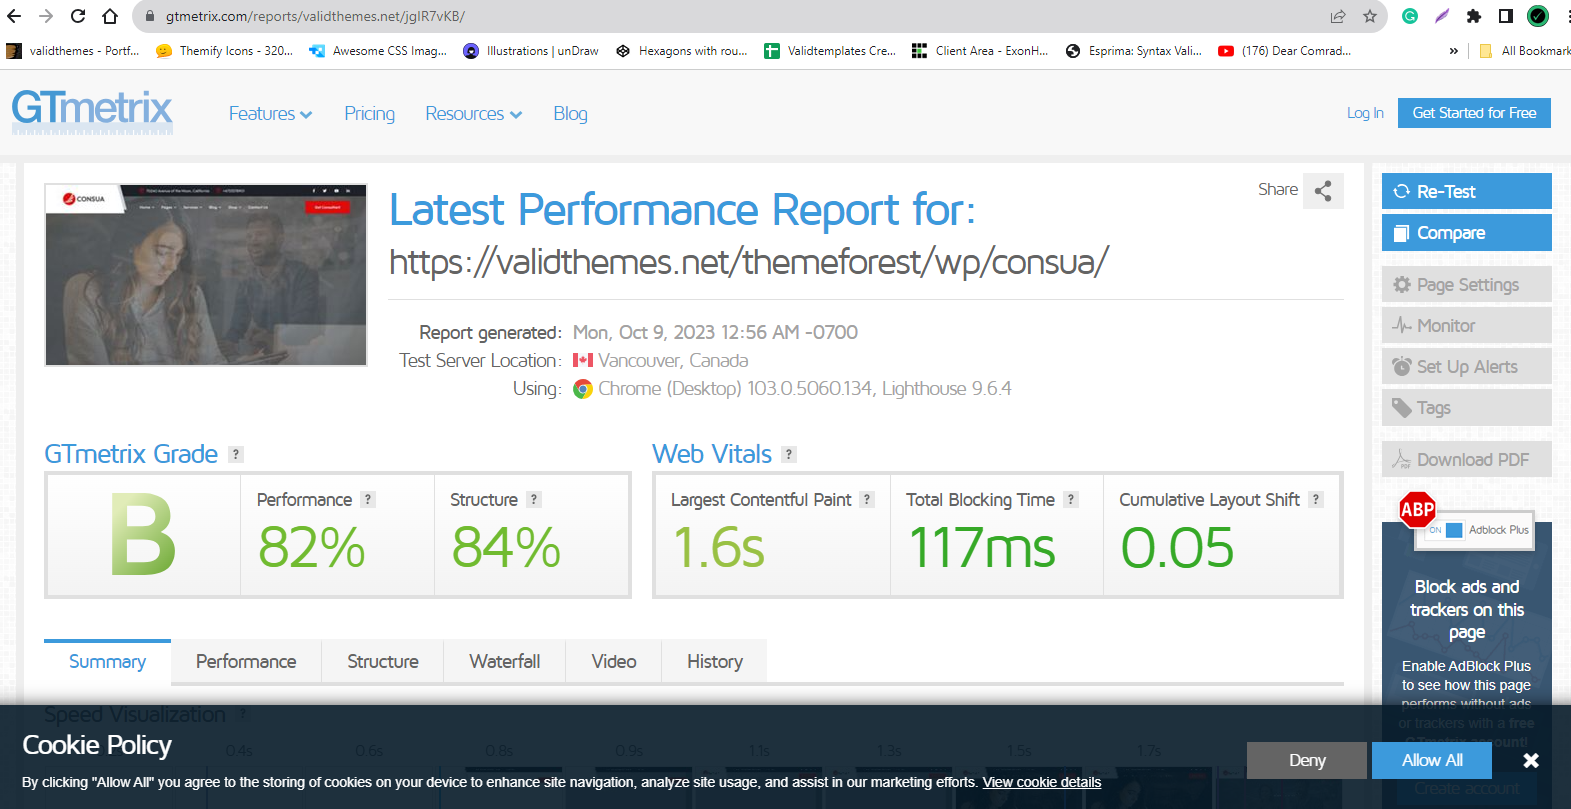
Task: Open help for Largest Contentful Paint
Action: point(867,499)
